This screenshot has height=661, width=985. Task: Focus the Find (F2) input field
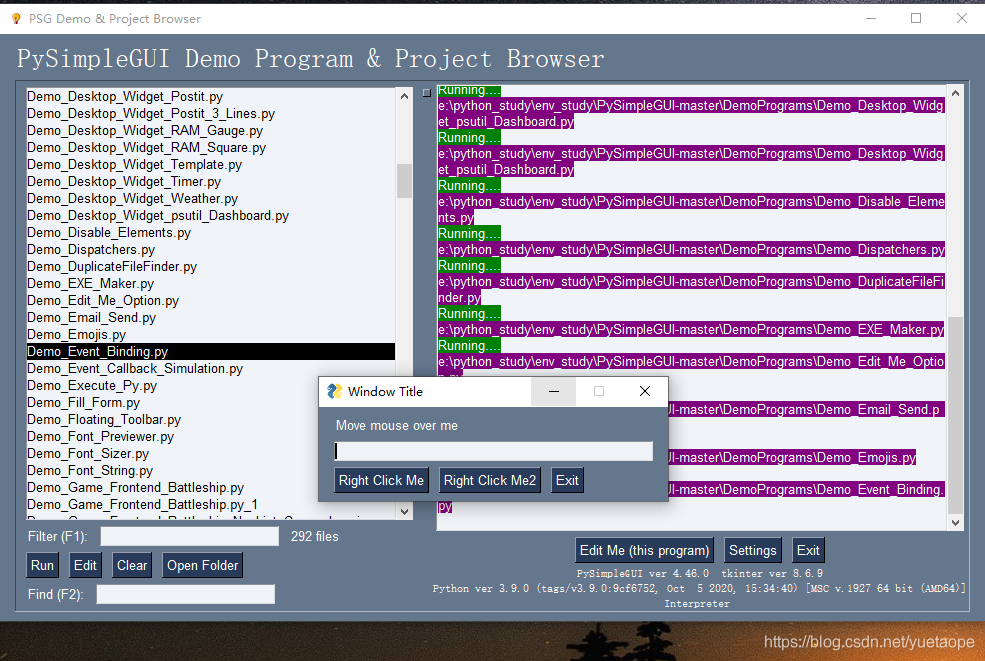point(185,594)
